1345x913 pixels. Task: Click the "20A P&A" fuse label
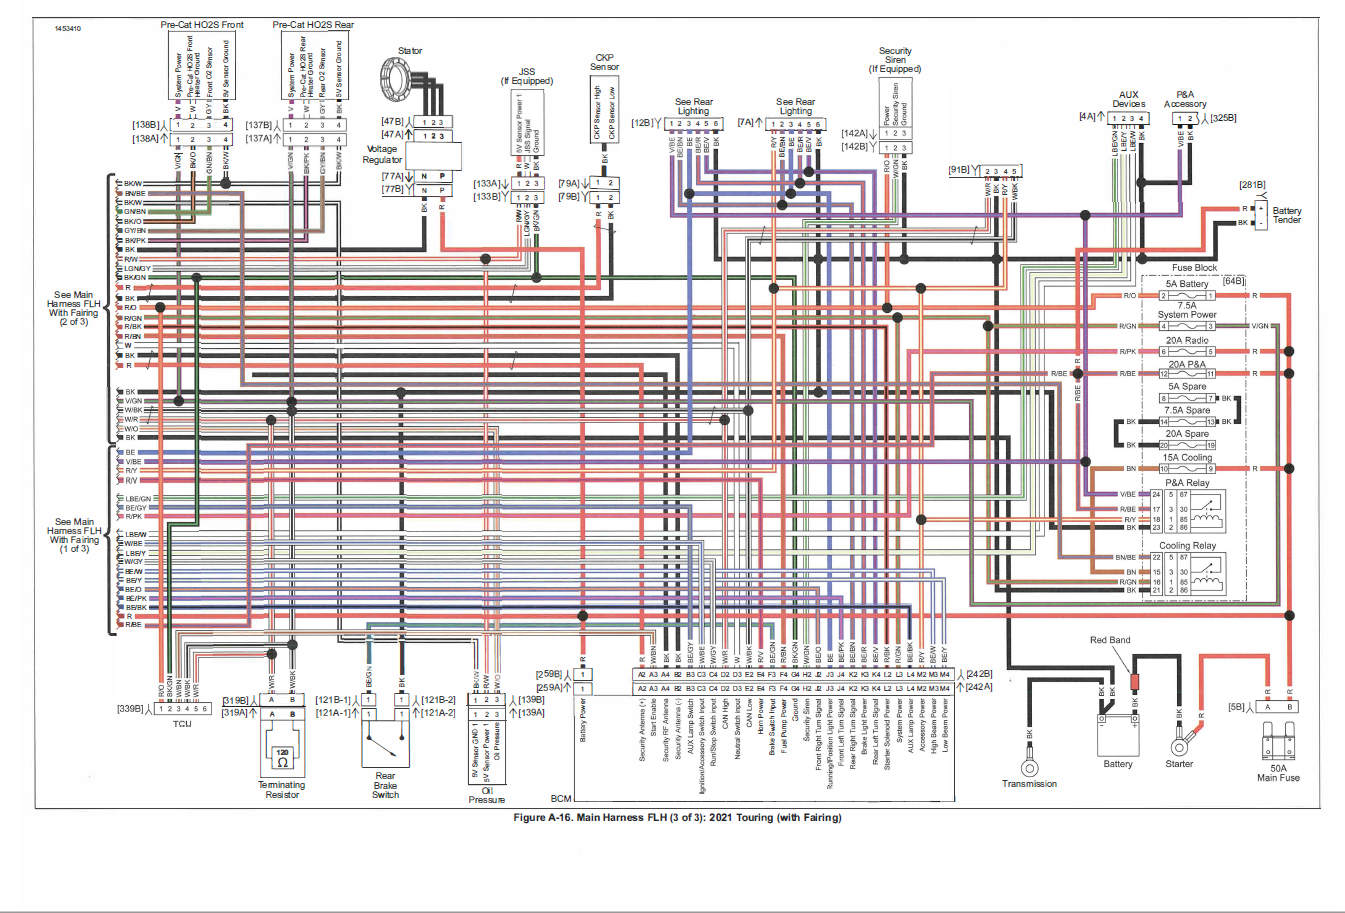pyautogui.click(x=1187, y=364)
